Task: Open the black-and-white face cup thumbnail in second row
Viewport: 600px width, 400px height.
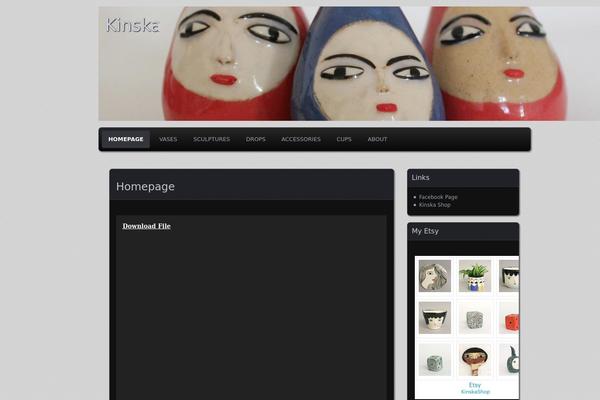Action: [435, 318]
